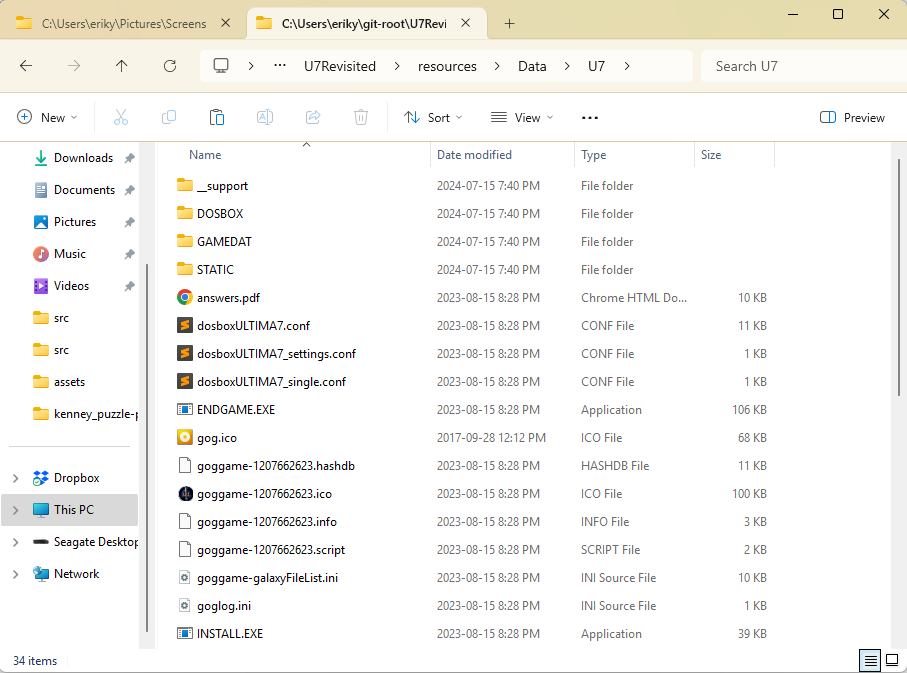
Task: Open Videos in the sidebar
Action: tap(72, 286)
